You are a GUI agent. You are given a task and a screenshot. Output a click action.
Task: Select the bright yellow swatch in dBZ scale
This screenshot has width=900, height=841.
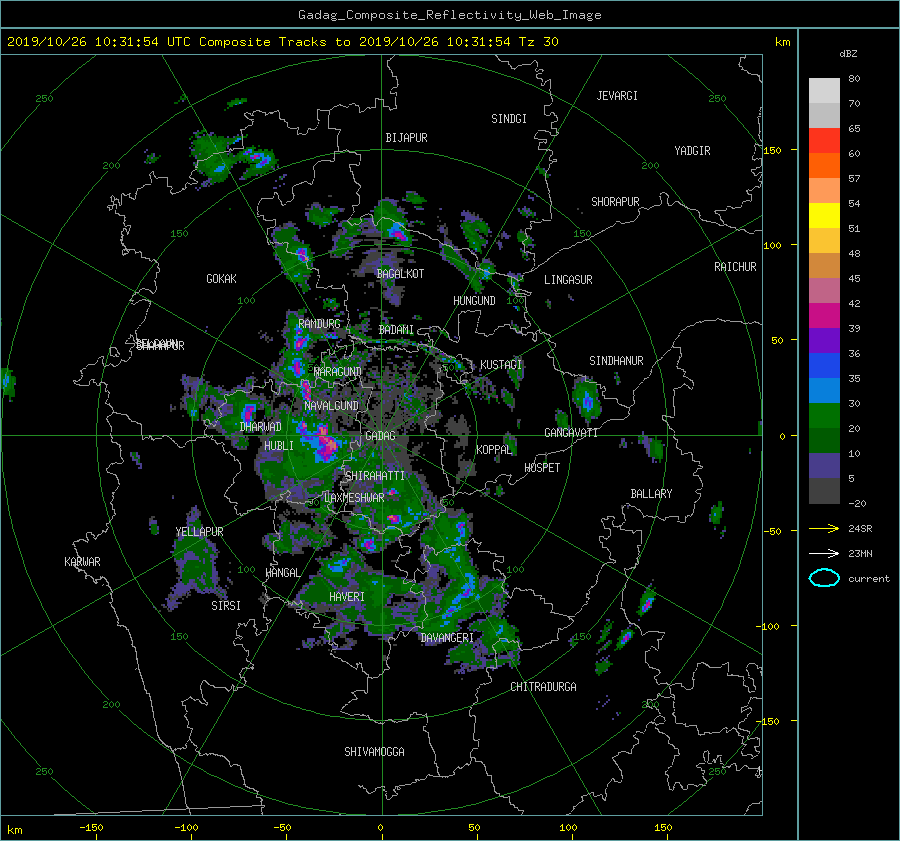(824, 216)
